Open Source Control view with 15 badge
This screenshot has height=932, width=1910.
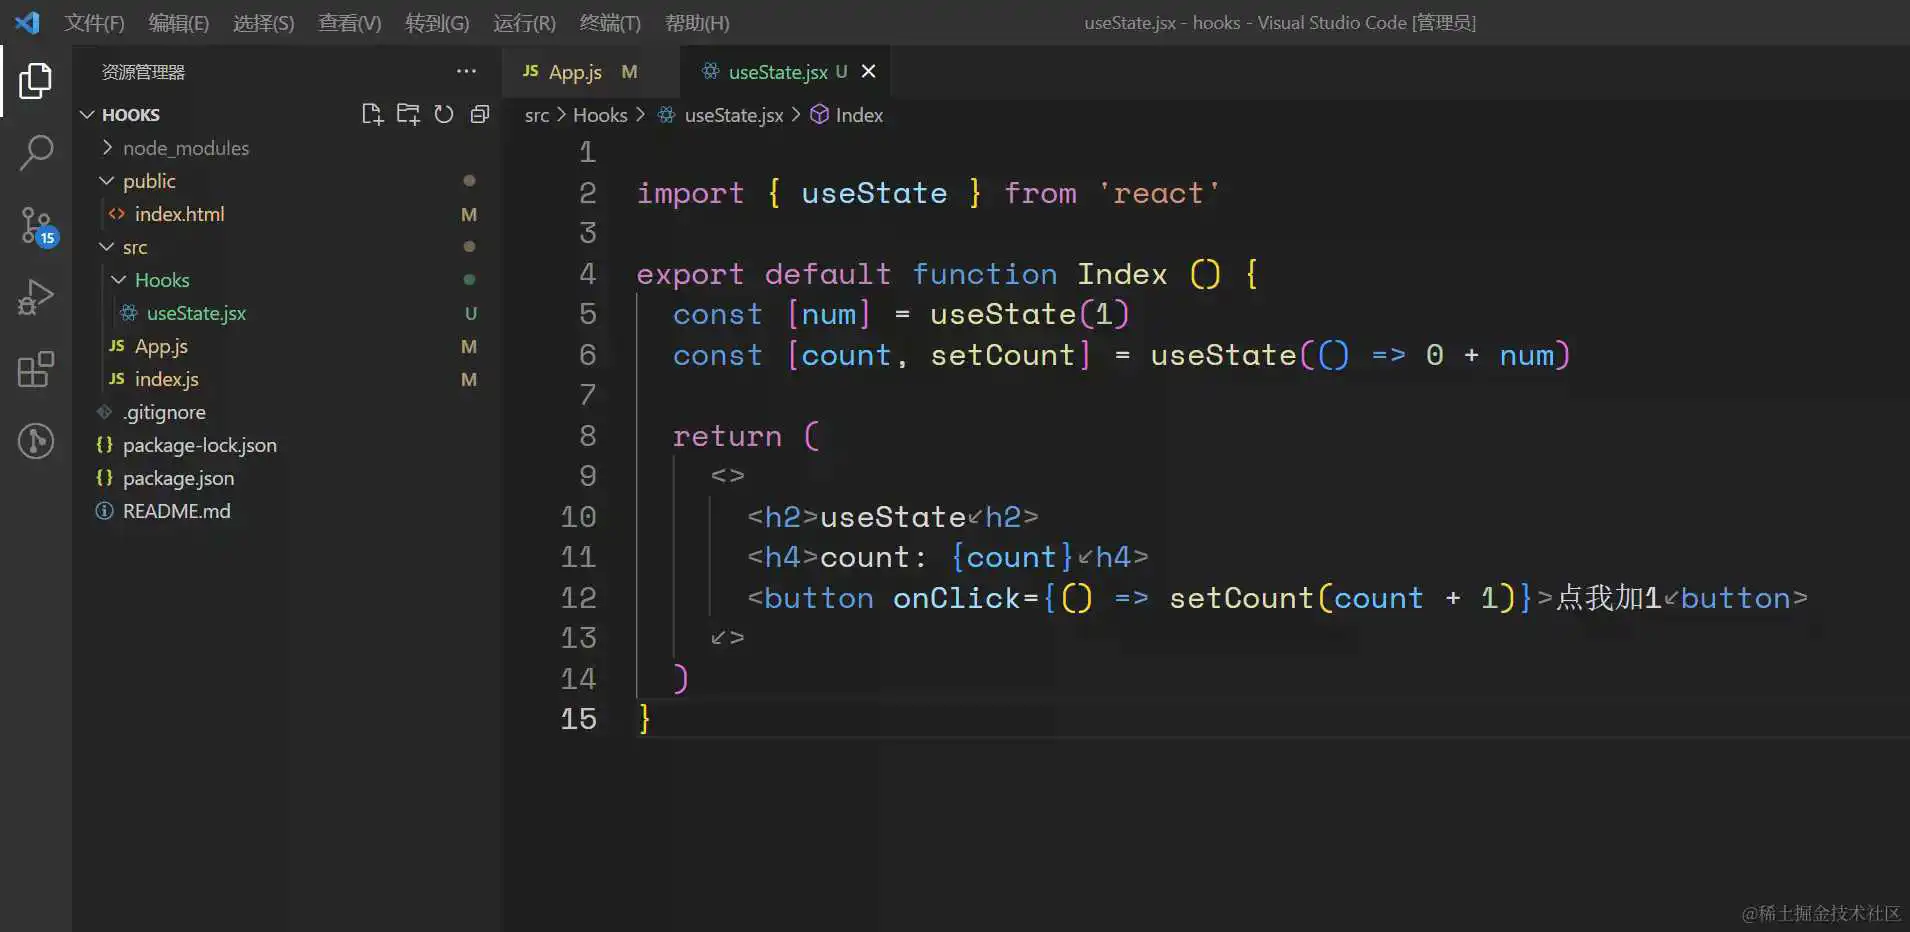coord(38,226)
